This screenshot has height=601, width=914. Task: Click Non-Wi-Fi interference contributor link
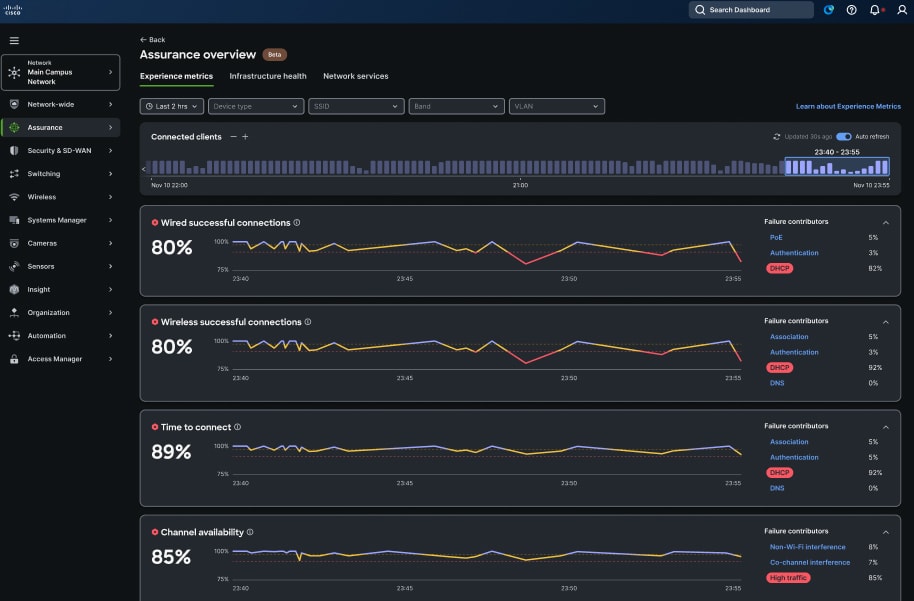[807, 547]
